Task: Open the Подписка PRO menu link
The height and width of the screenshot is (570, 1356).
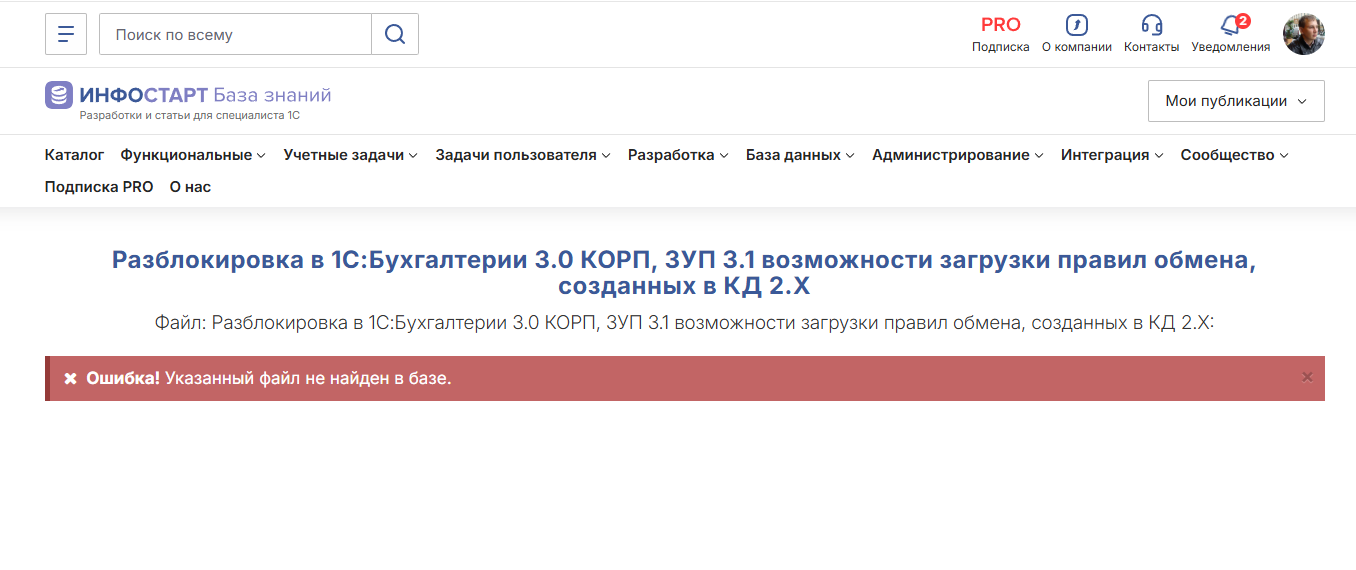Action: point(99,187)
